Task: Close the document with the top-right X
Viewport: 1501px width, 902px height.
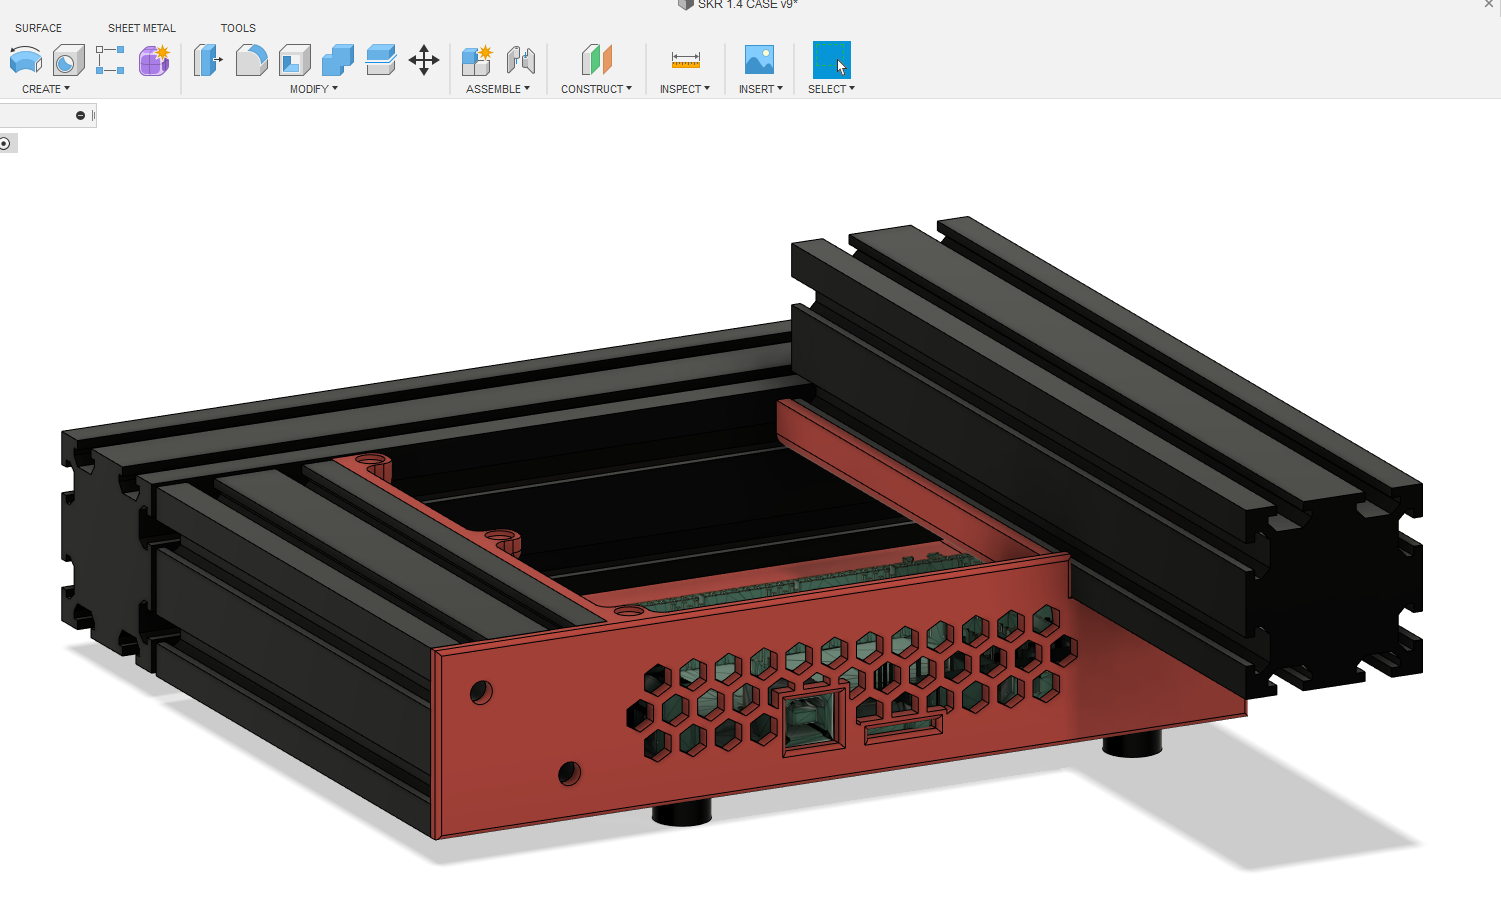Action: point(1489,5)
